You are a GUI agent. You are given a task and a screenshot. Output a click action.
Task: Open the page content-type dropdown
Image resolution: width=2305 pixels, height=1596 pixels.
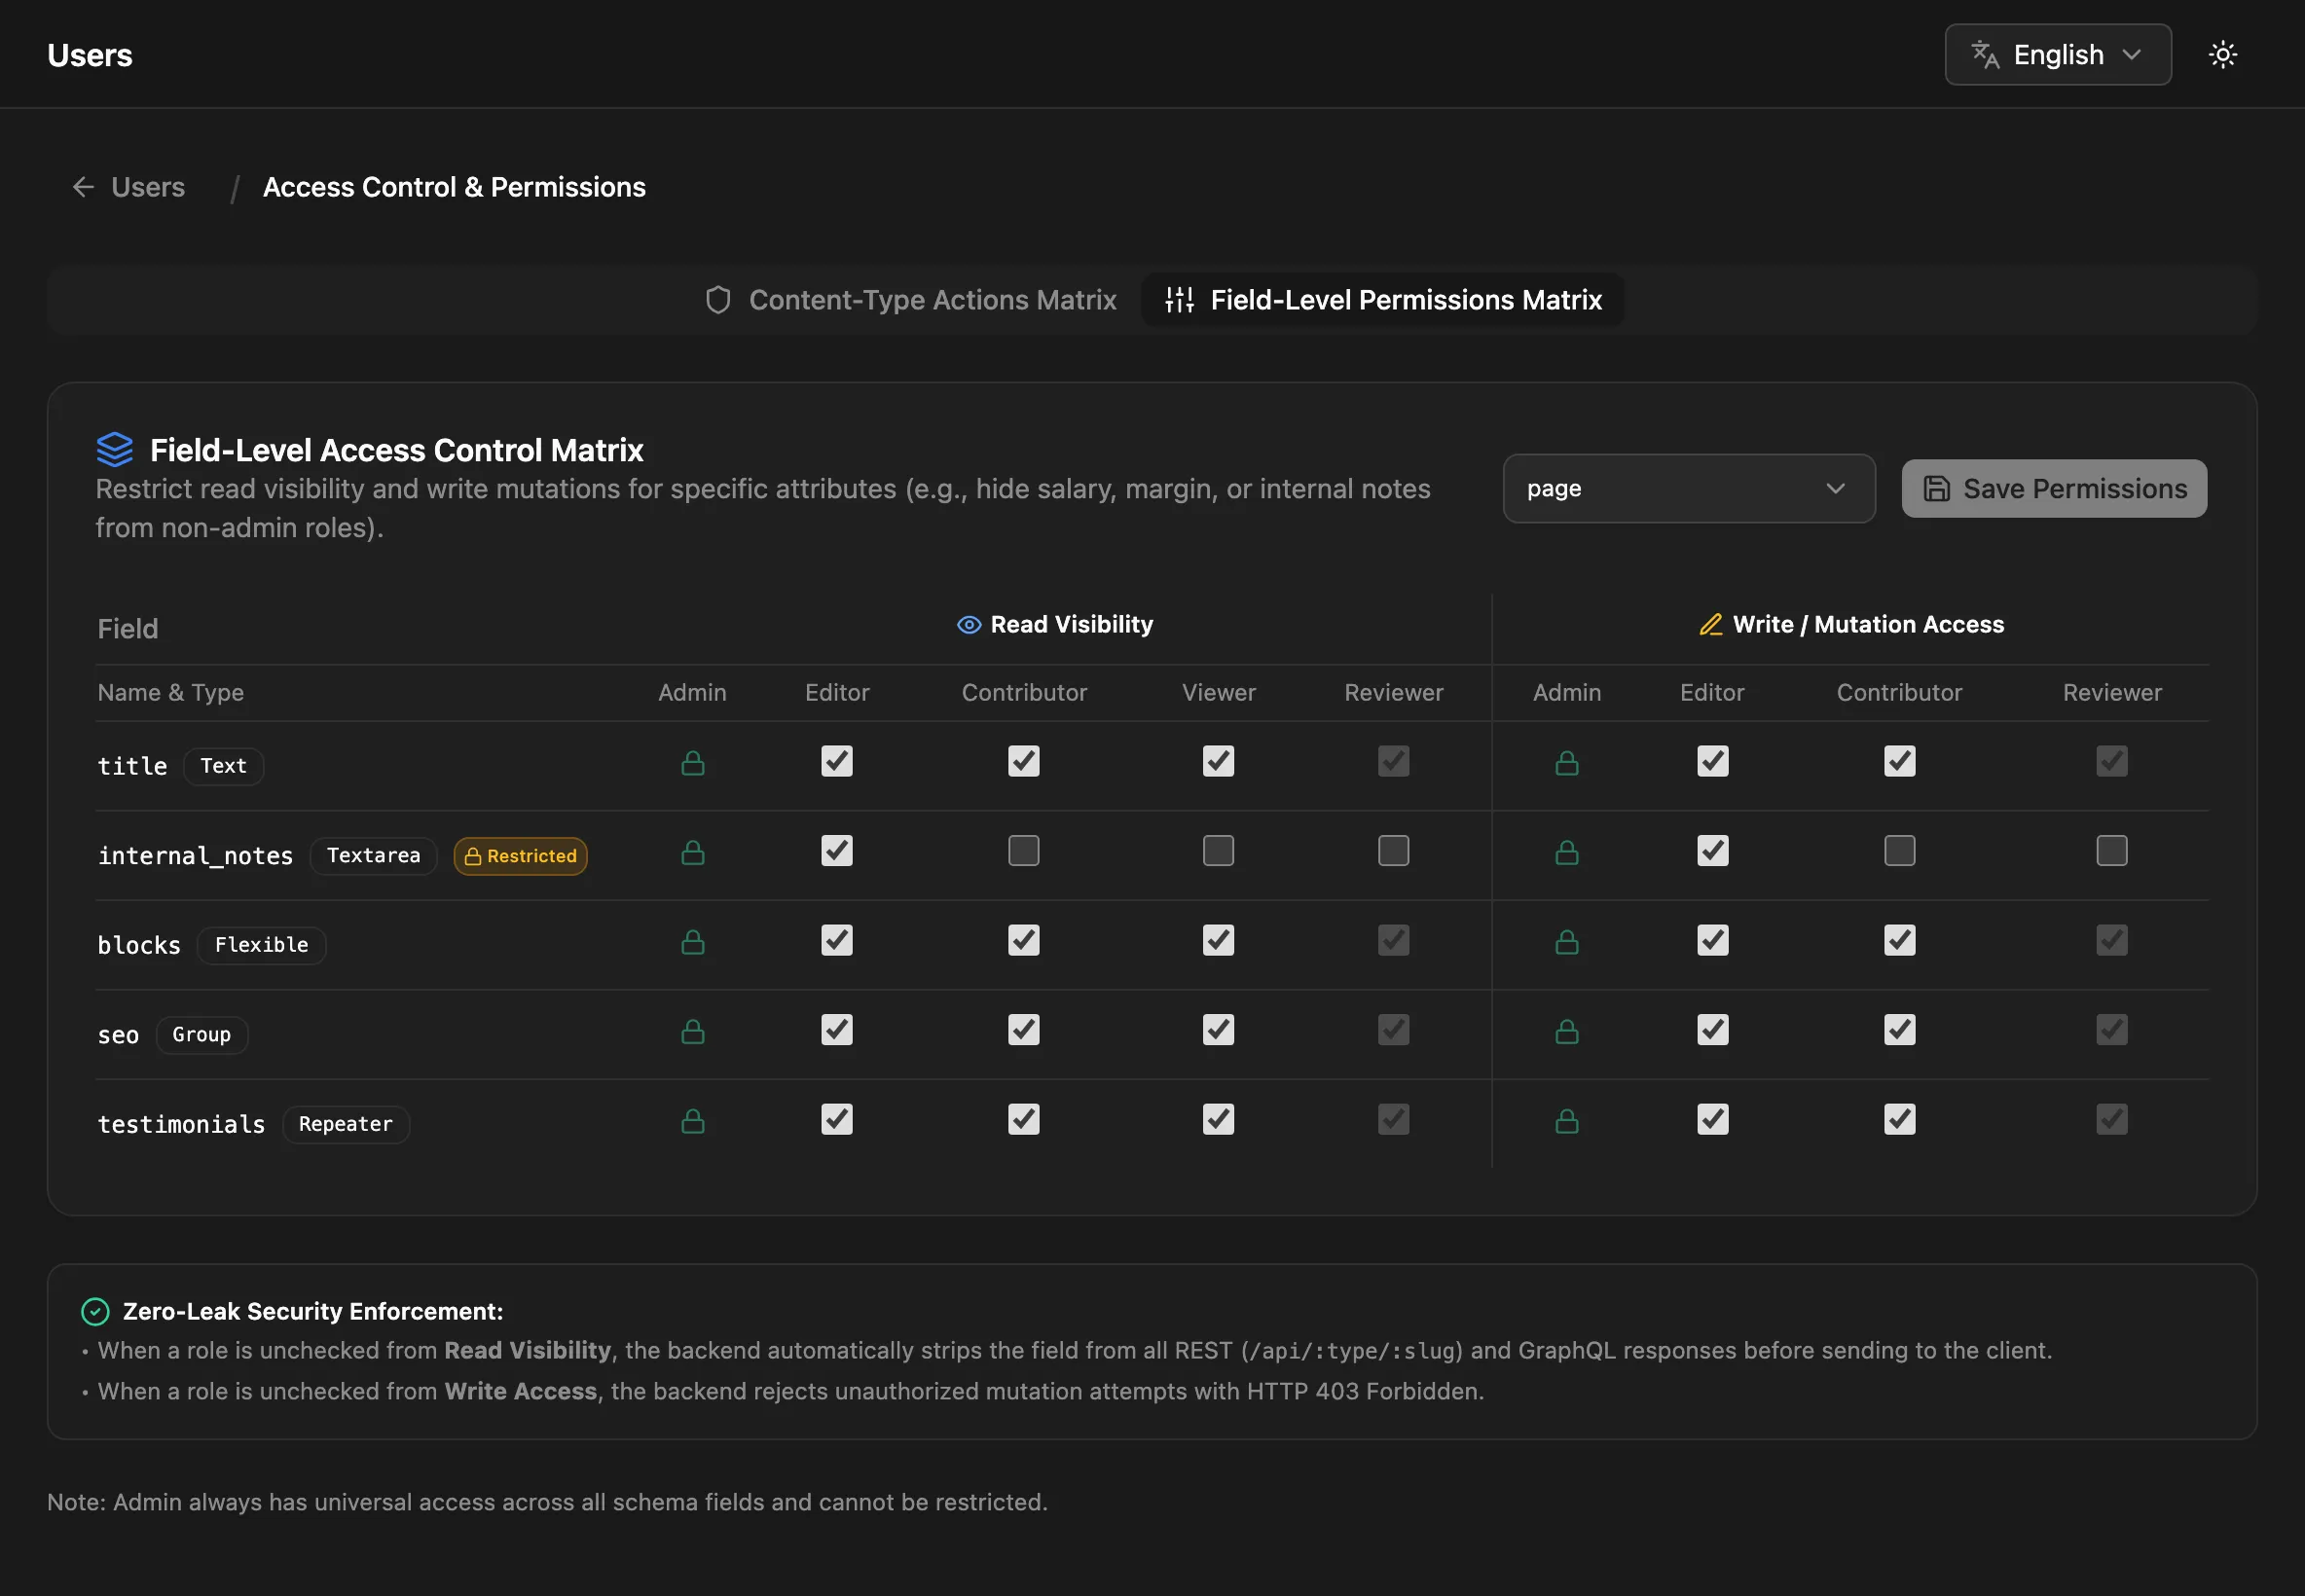pos(1688,488)
